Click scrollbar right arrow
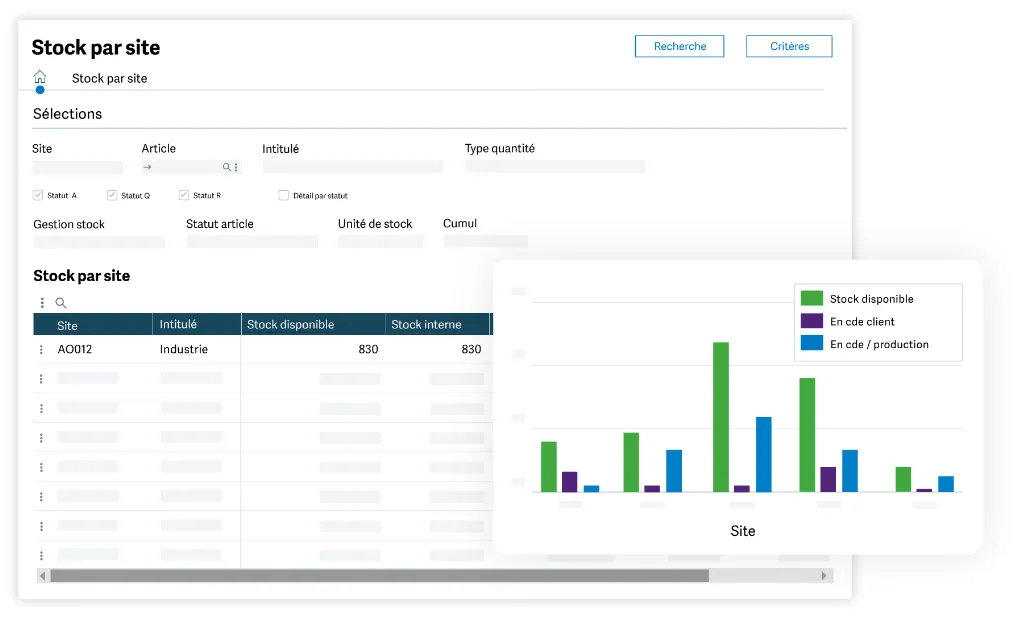The width and height of the screenshot is (1024, 639). pos(824,576)
